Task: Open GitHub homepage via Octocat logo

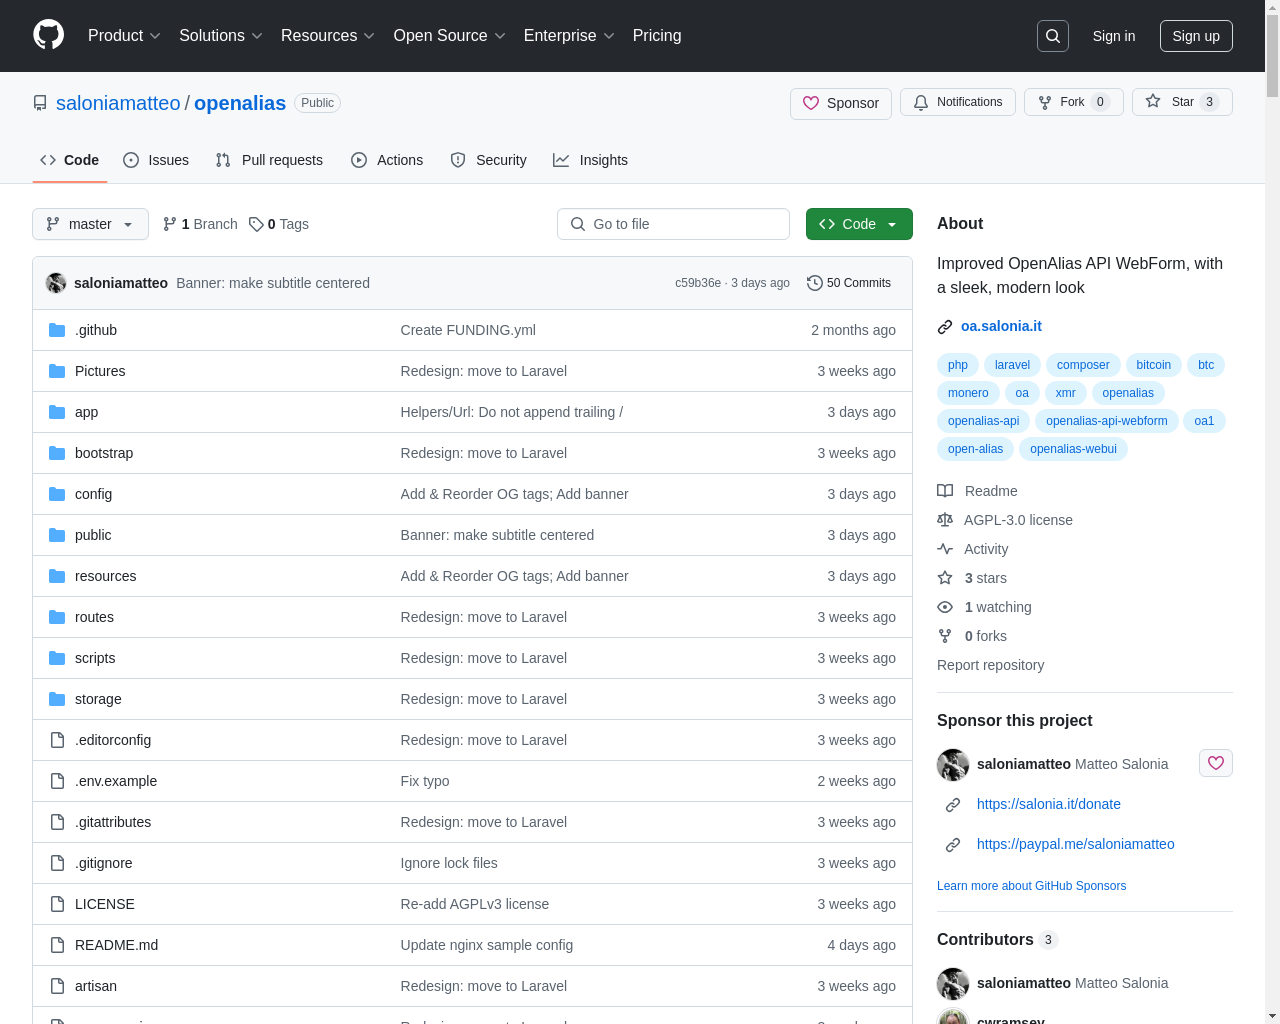Action: pyautogui.click(x=49, y=35)
